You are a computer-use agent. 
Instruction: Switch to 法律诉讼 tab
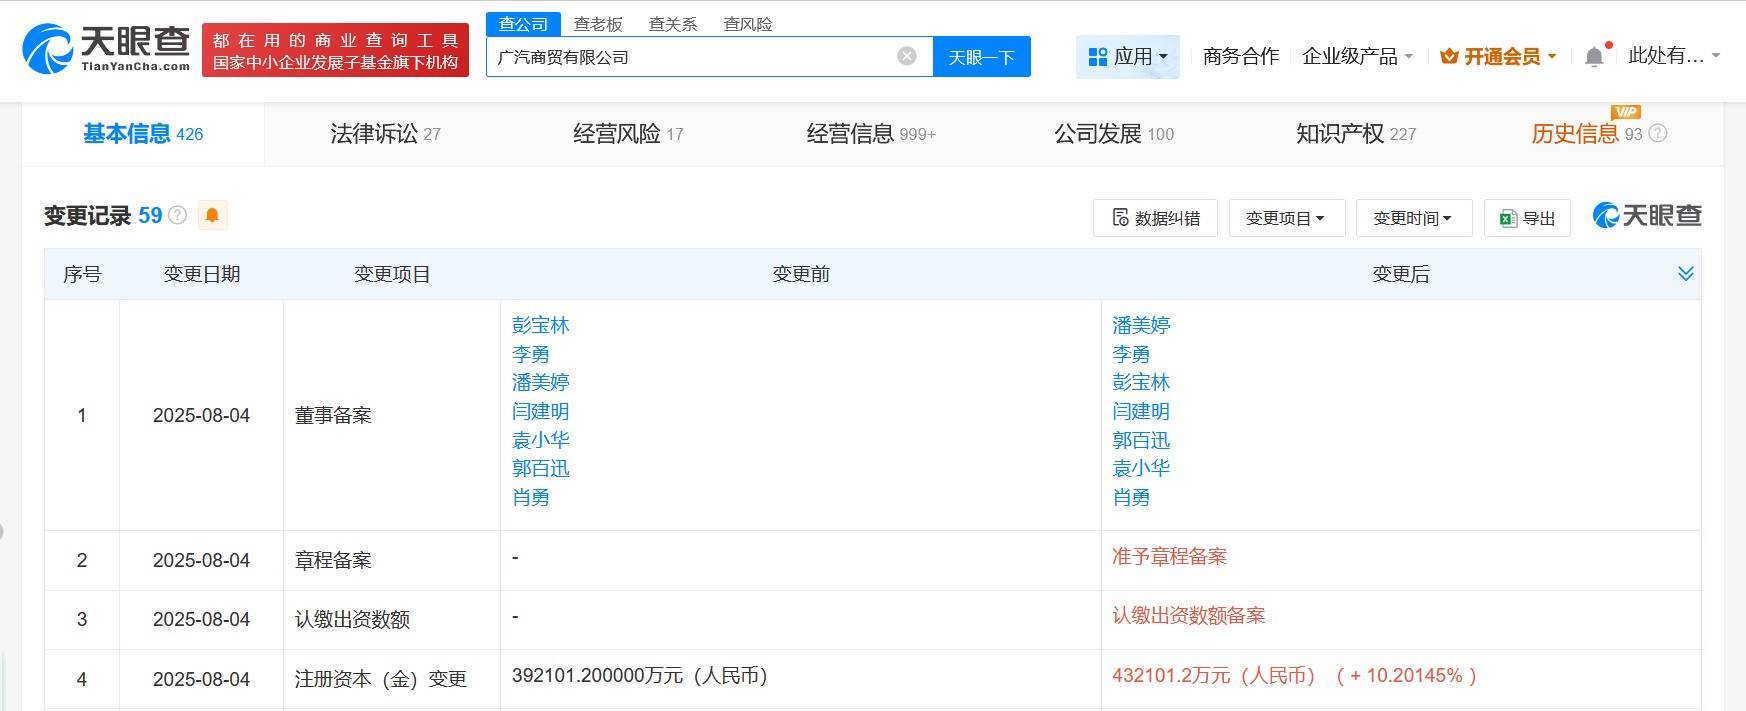[x=385, y=133]
